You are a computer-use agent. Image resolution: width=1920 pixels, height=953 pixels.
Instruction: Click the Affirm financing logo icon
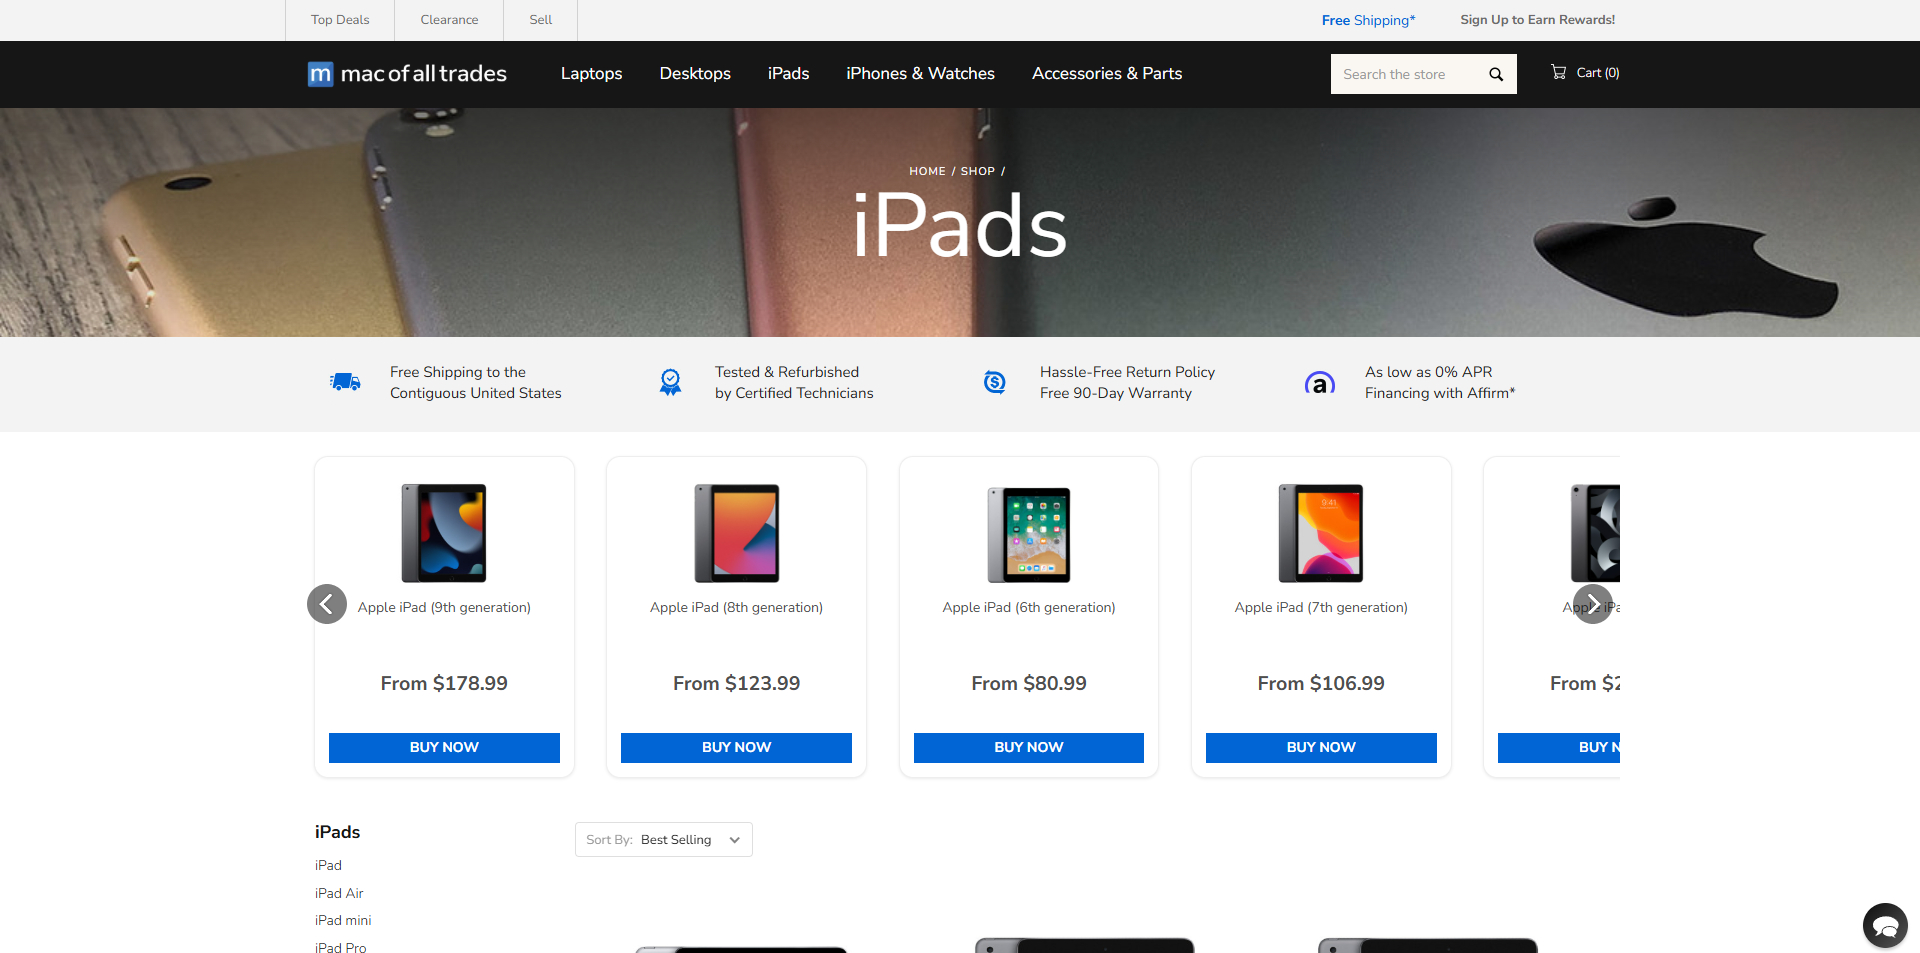pyautogui.click(x=1319, y=383)
